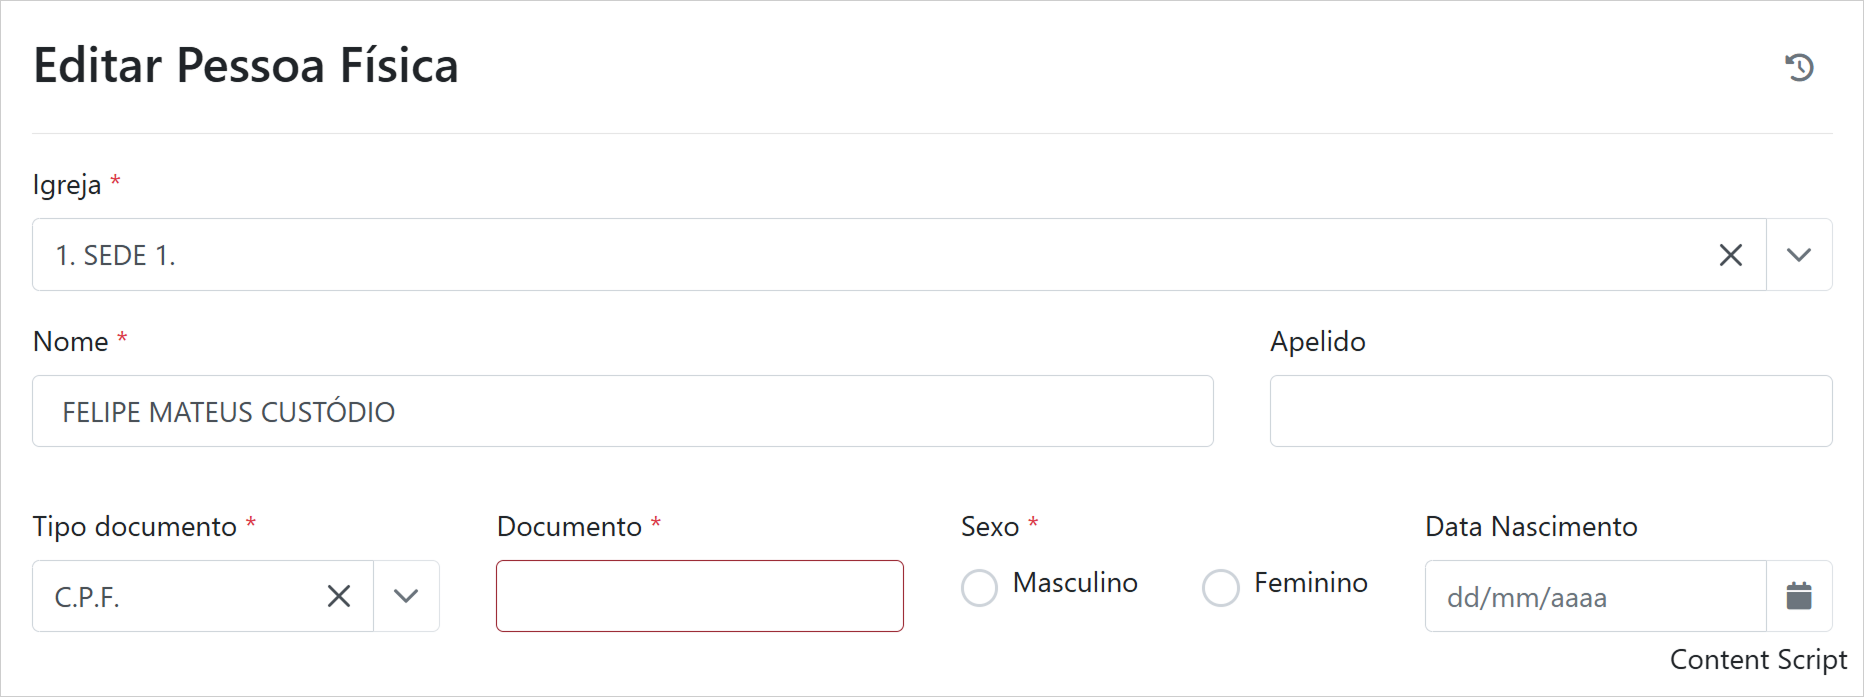
Task: Click the Tipo documento label
Action: pos(135,527)
